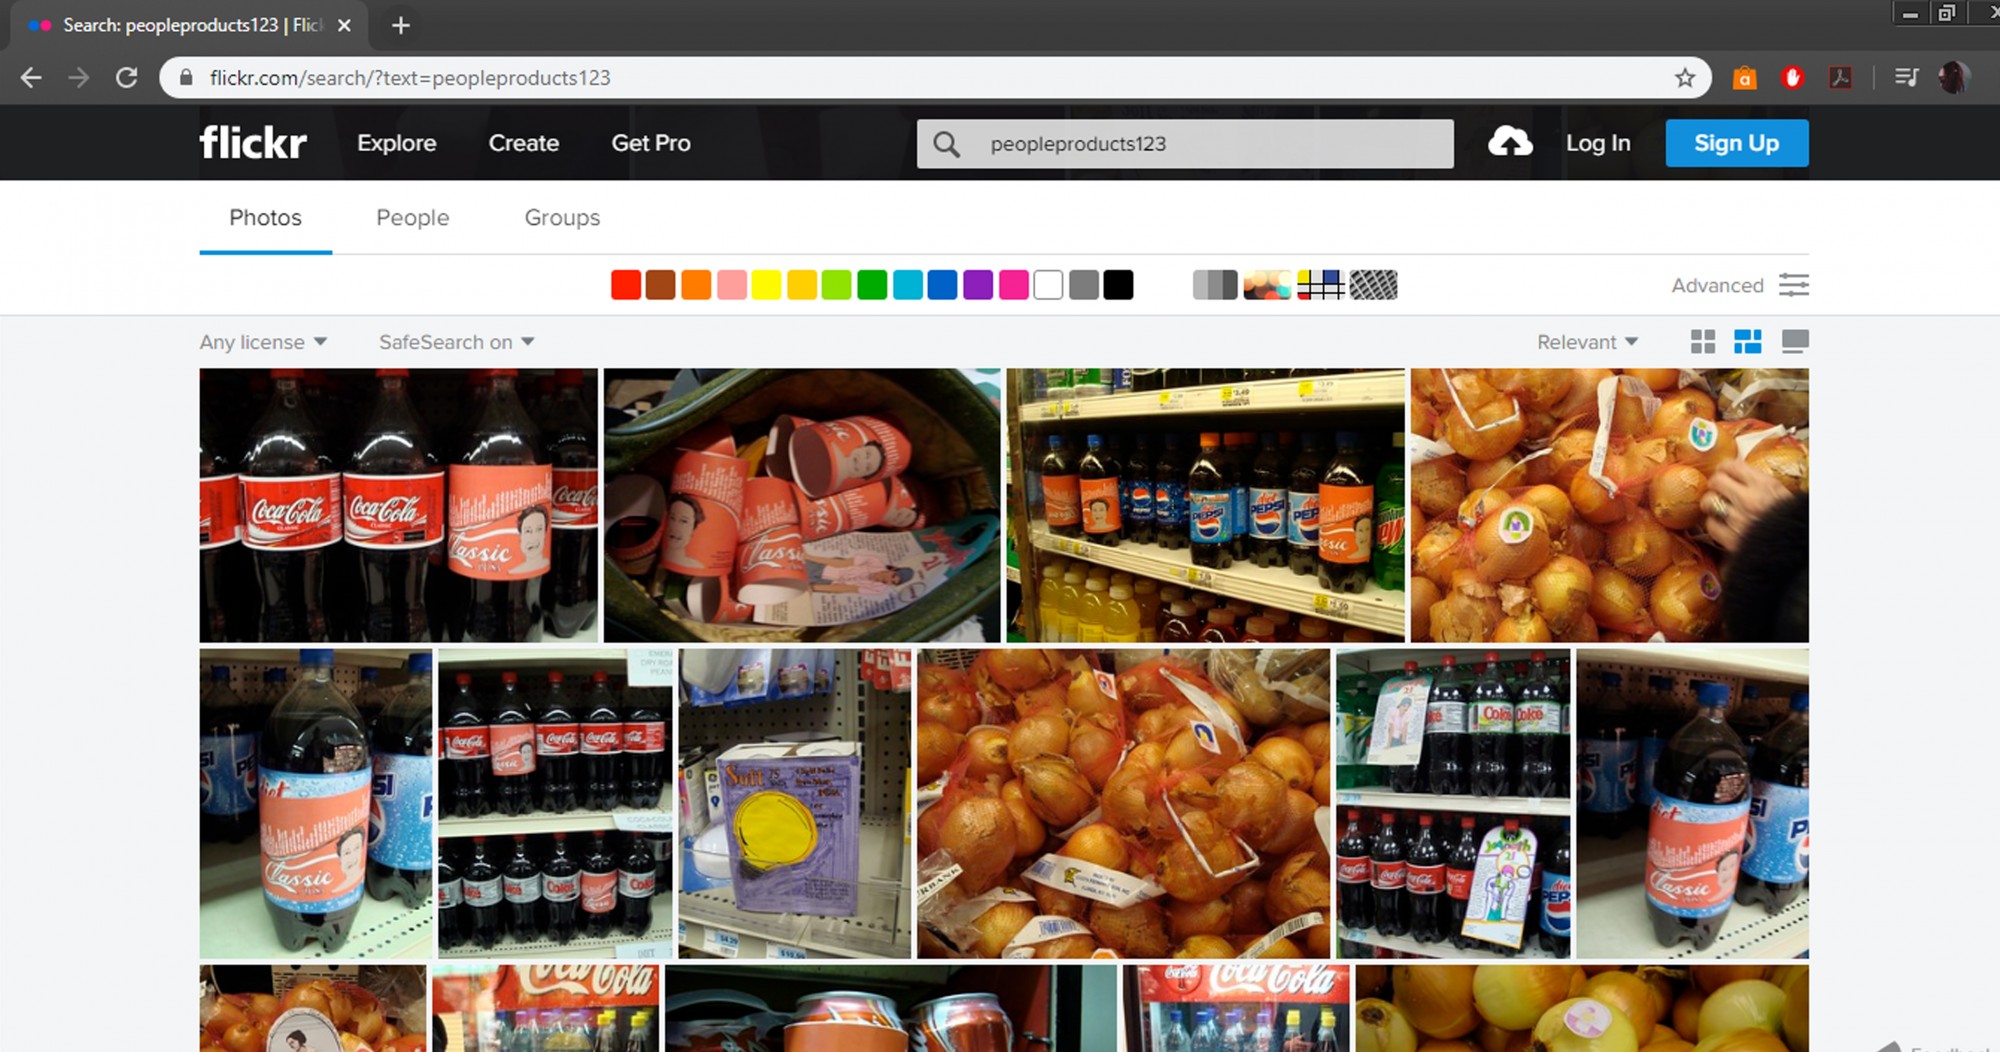Filter photos by yellow color
The image size is (2000, 1052).
(766, 285)
